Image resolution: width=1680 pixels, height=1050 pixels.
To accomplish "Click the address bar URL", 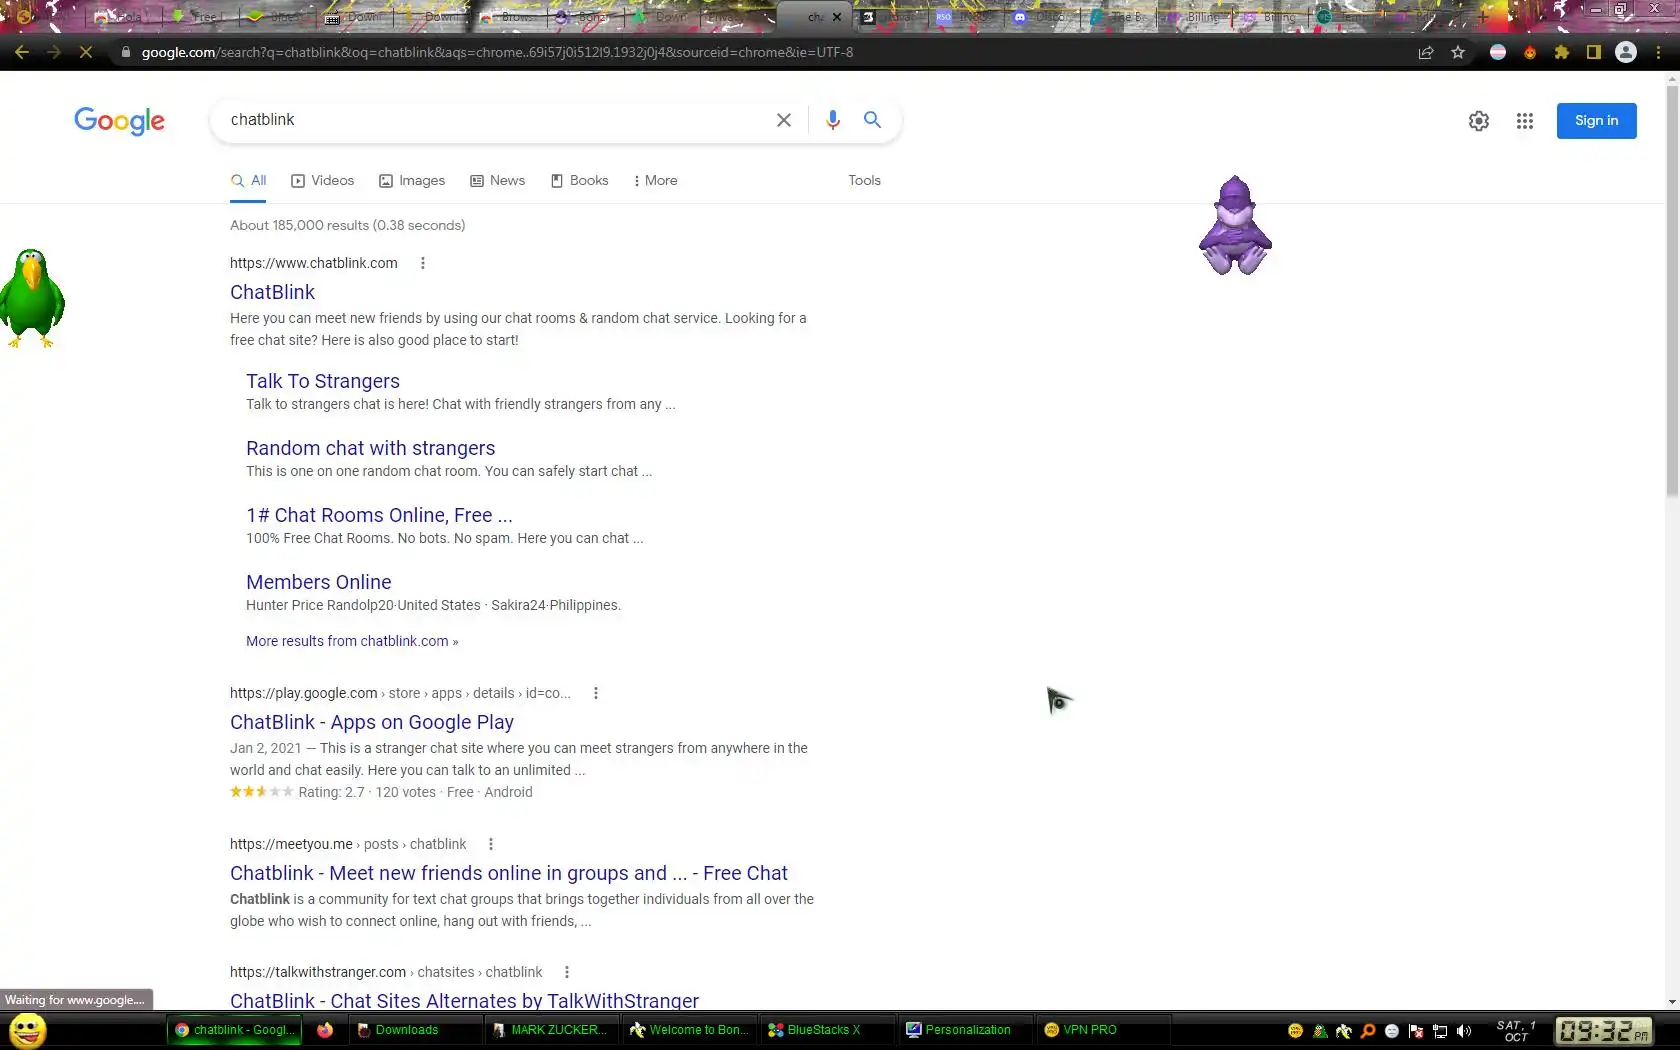I will click(497, 52).
